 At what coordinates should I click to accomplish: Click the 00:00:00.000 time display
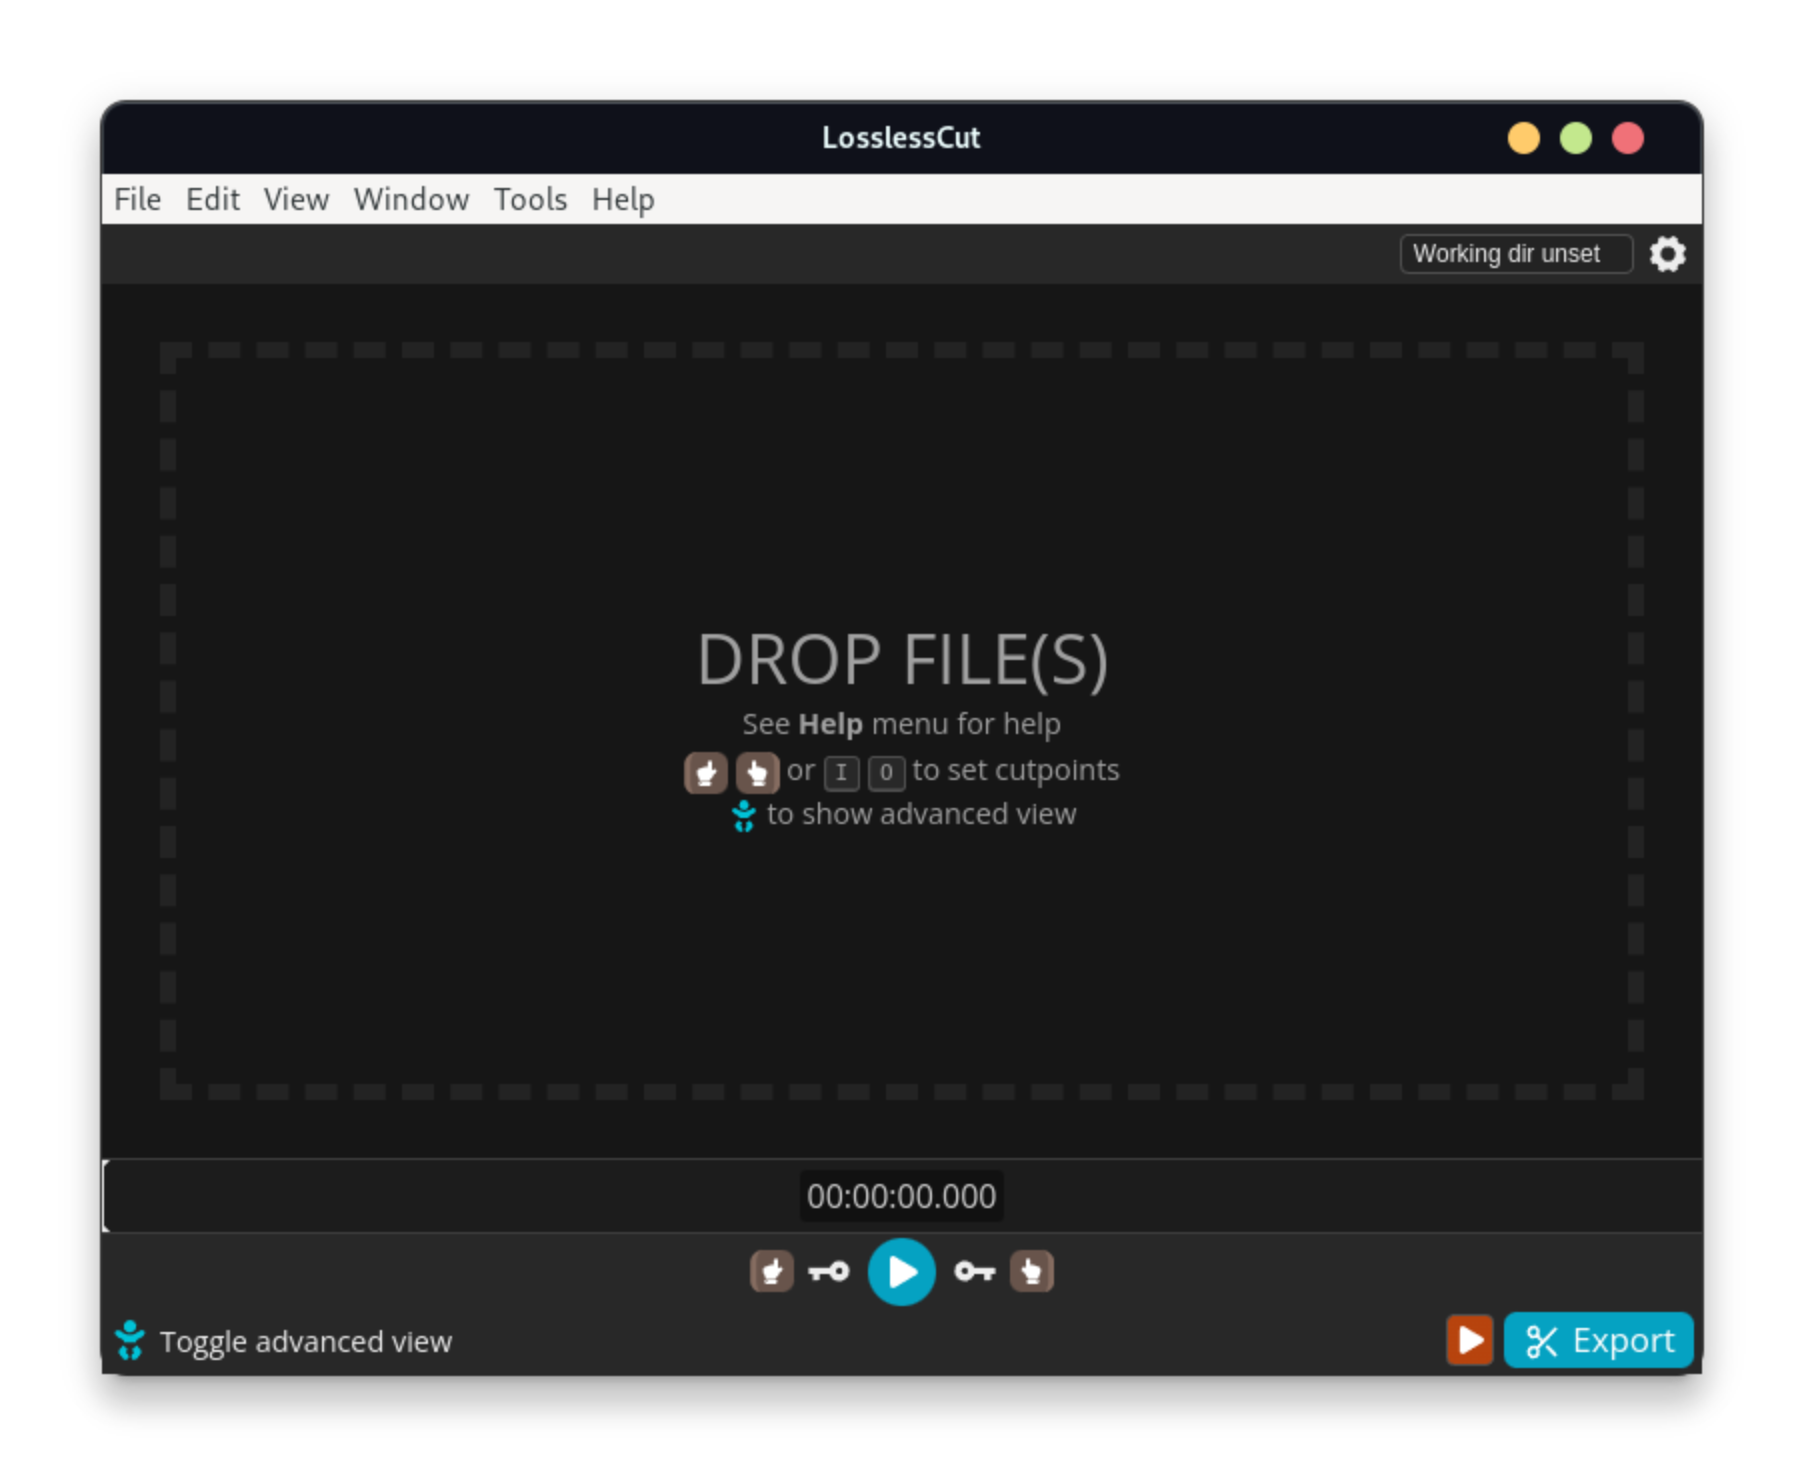900,1195
